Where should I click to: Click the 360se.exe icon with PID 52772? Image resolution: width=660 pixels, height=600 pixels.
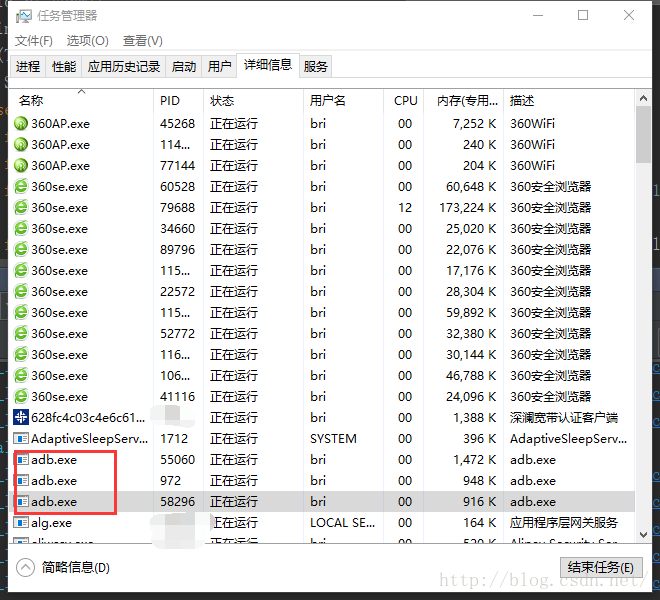[x=21, y=333]
